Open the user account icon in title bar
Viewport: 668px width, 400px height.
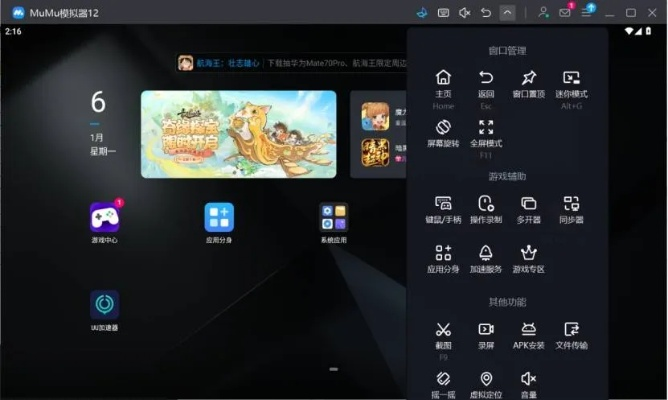pyautogui.click(x=543, y=13)
